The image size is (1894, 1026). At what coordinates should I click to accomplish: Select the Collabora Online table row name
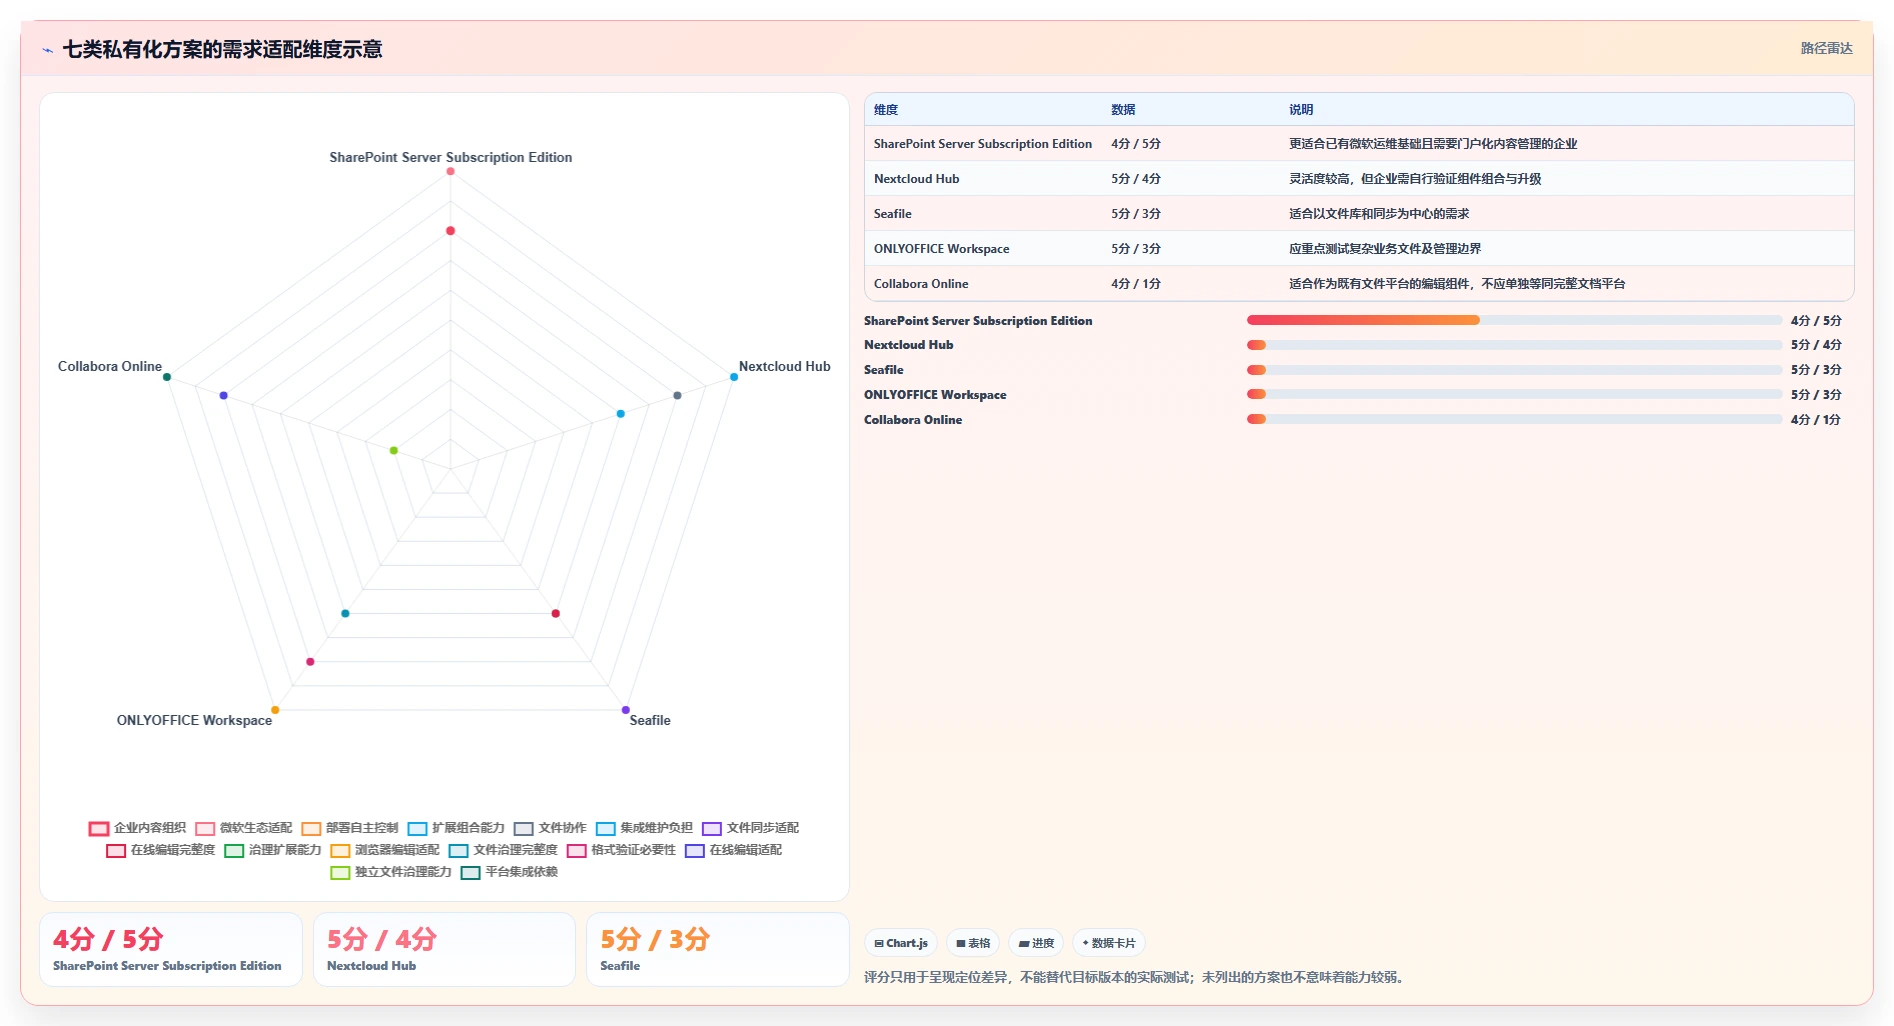coord(921,284)
